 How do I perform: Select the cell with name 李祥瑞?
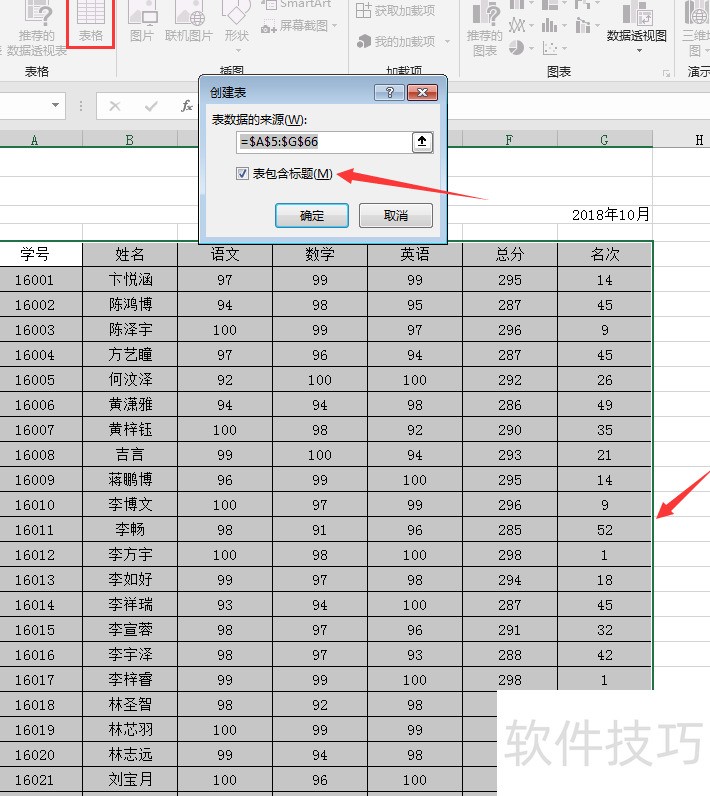pos(130,605)
